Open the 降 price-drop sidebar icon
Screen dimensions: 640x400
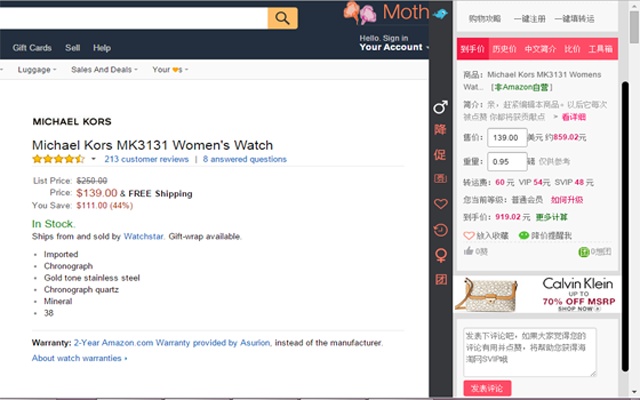440,130
